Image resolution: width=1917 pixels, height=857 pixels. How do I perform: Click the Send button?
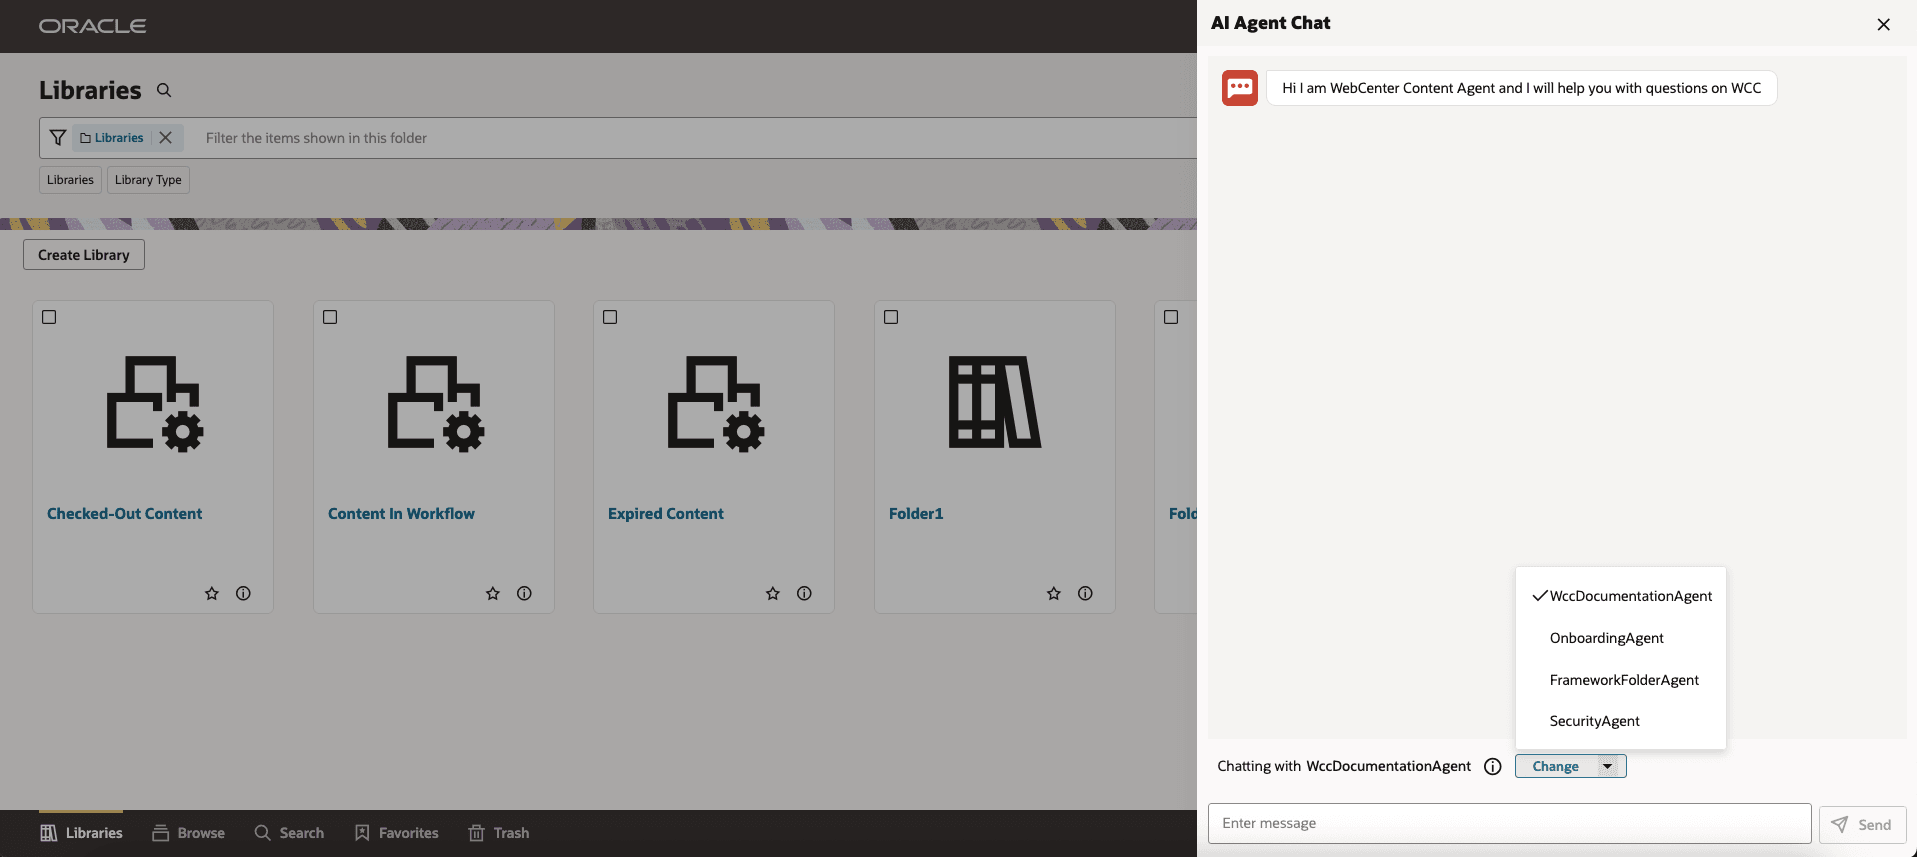pos(1862,825)
